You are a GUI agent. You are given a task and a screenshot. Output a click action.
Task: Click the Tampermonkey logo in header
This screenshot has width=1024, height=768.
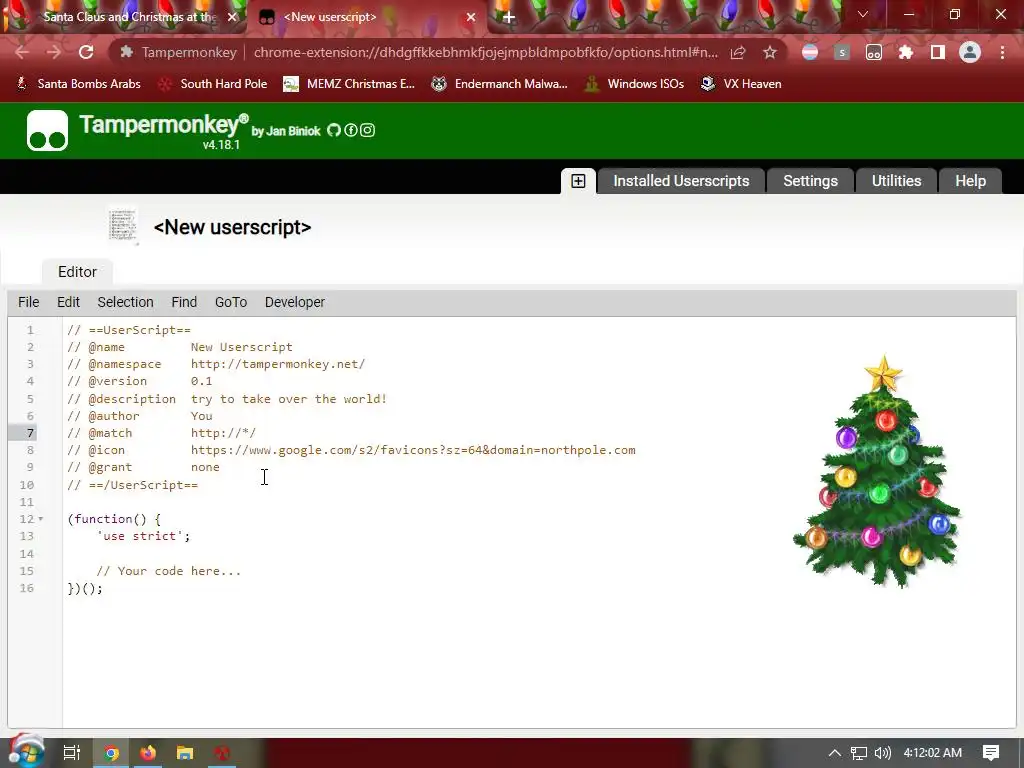pyautogui.click(x=47, y=131)
